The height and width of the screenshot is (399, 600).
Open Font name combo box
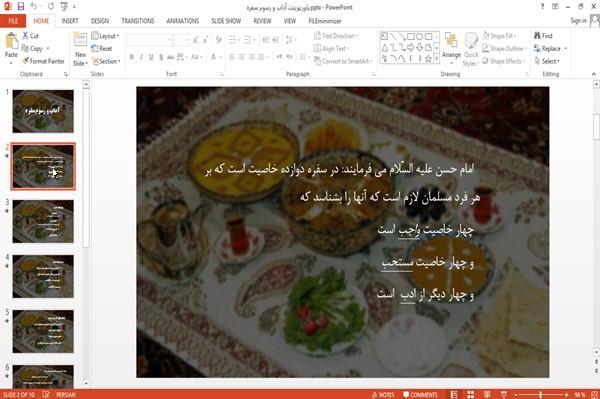[x=150, y=40]
